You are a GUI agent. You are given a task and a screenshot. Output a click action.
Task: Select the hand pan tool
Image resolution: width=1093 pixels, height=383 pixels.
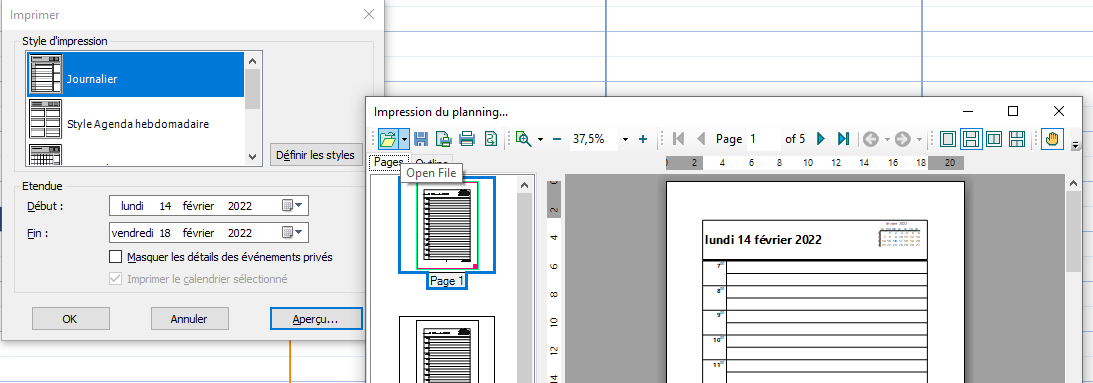pos(1051,139)
